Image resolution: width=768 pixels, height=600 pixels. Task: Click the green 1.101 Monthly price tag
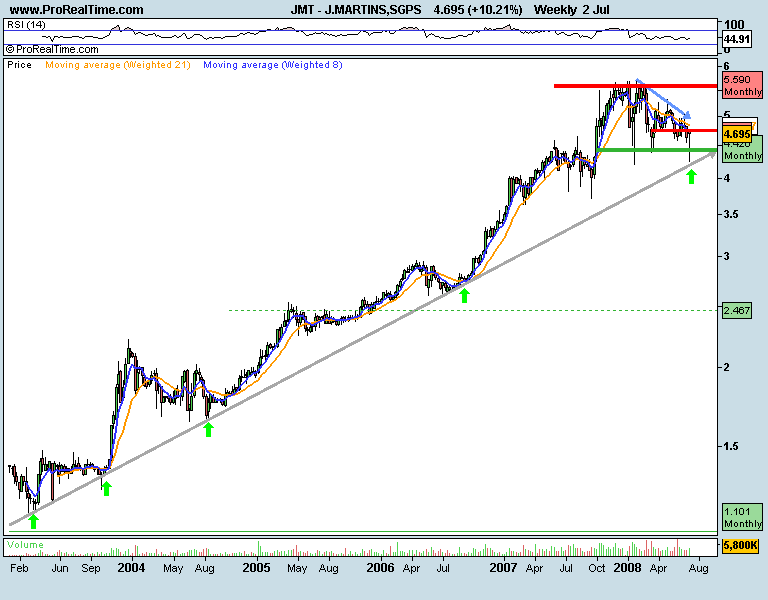[743, 518]
